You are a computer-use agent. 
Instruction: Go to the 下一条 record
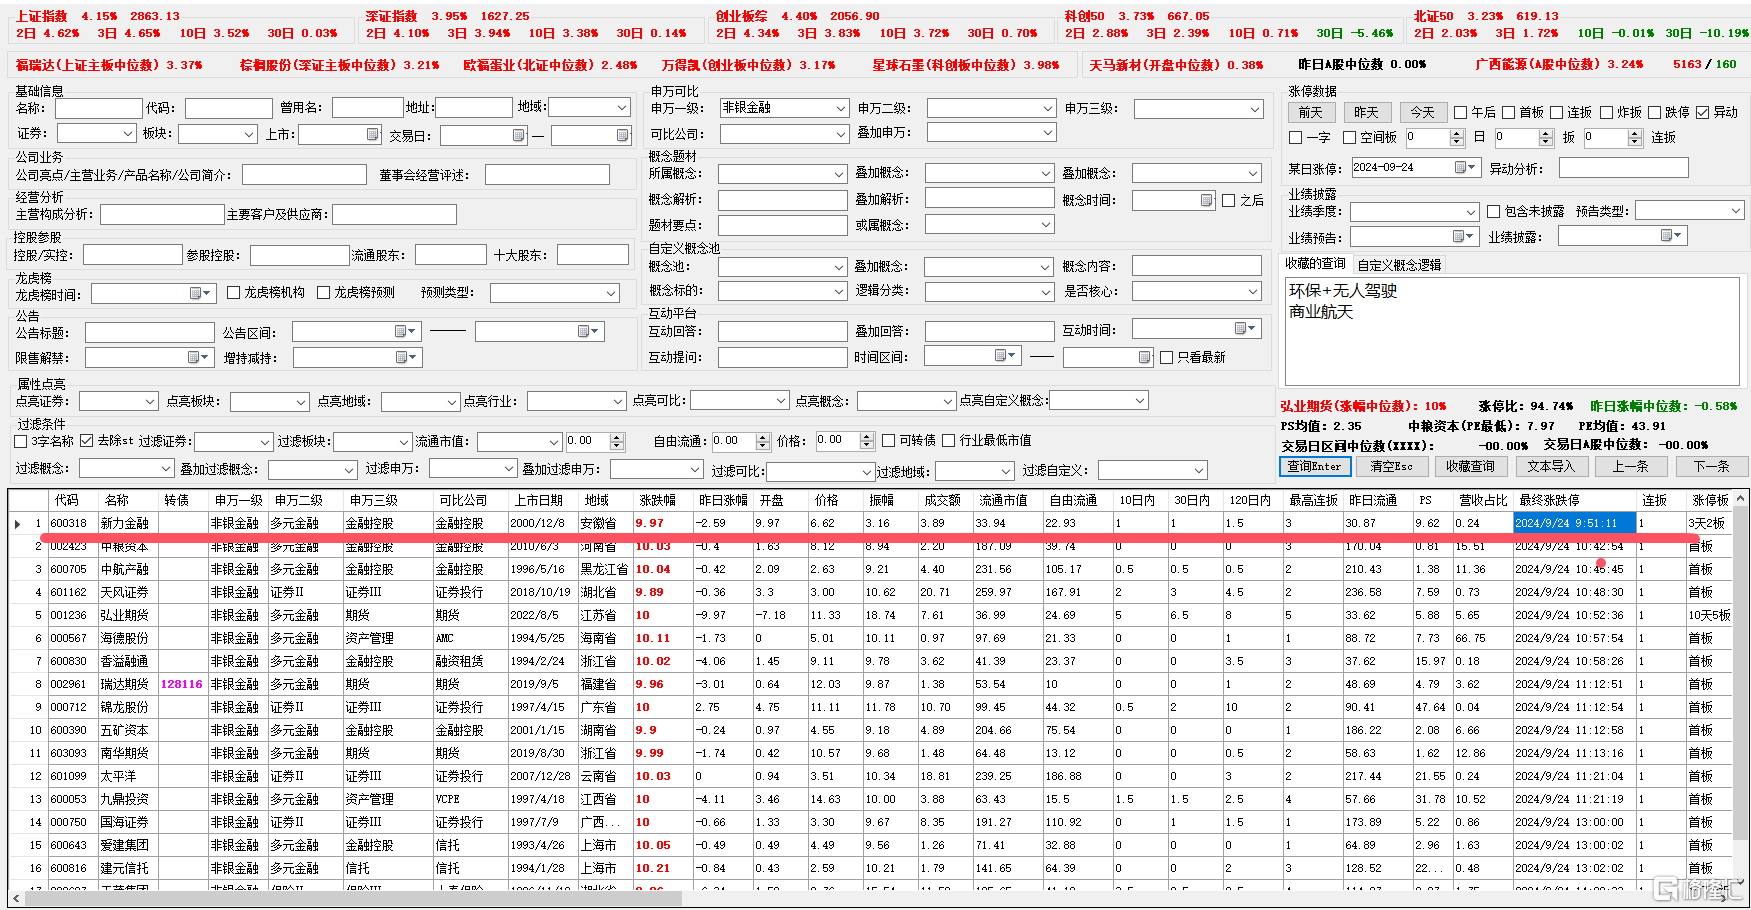coord(1711,466)
